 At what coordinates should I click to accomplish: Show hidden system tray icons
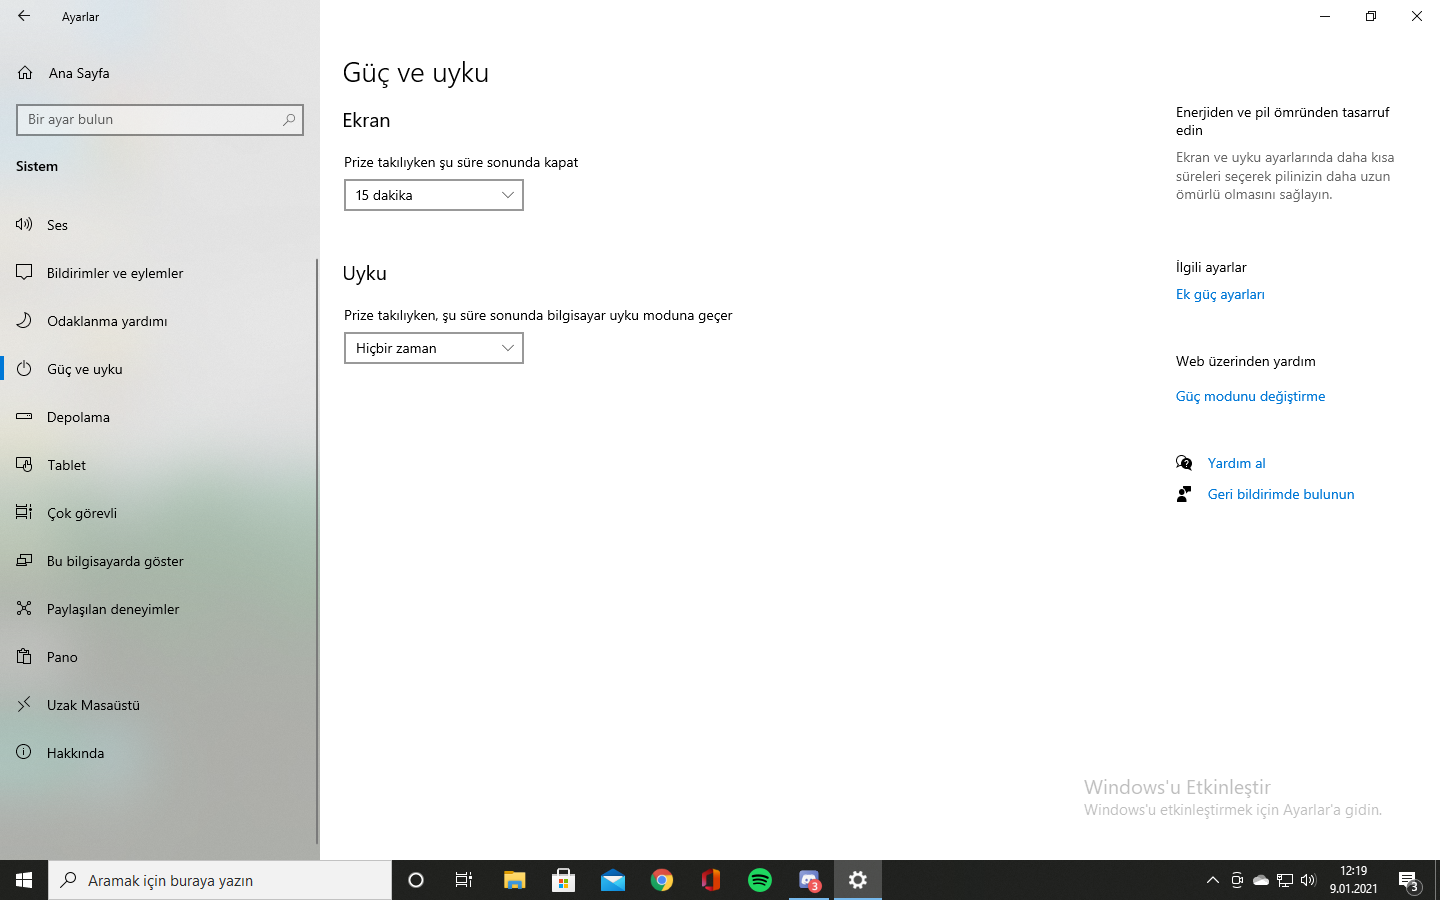(1213, 880)
